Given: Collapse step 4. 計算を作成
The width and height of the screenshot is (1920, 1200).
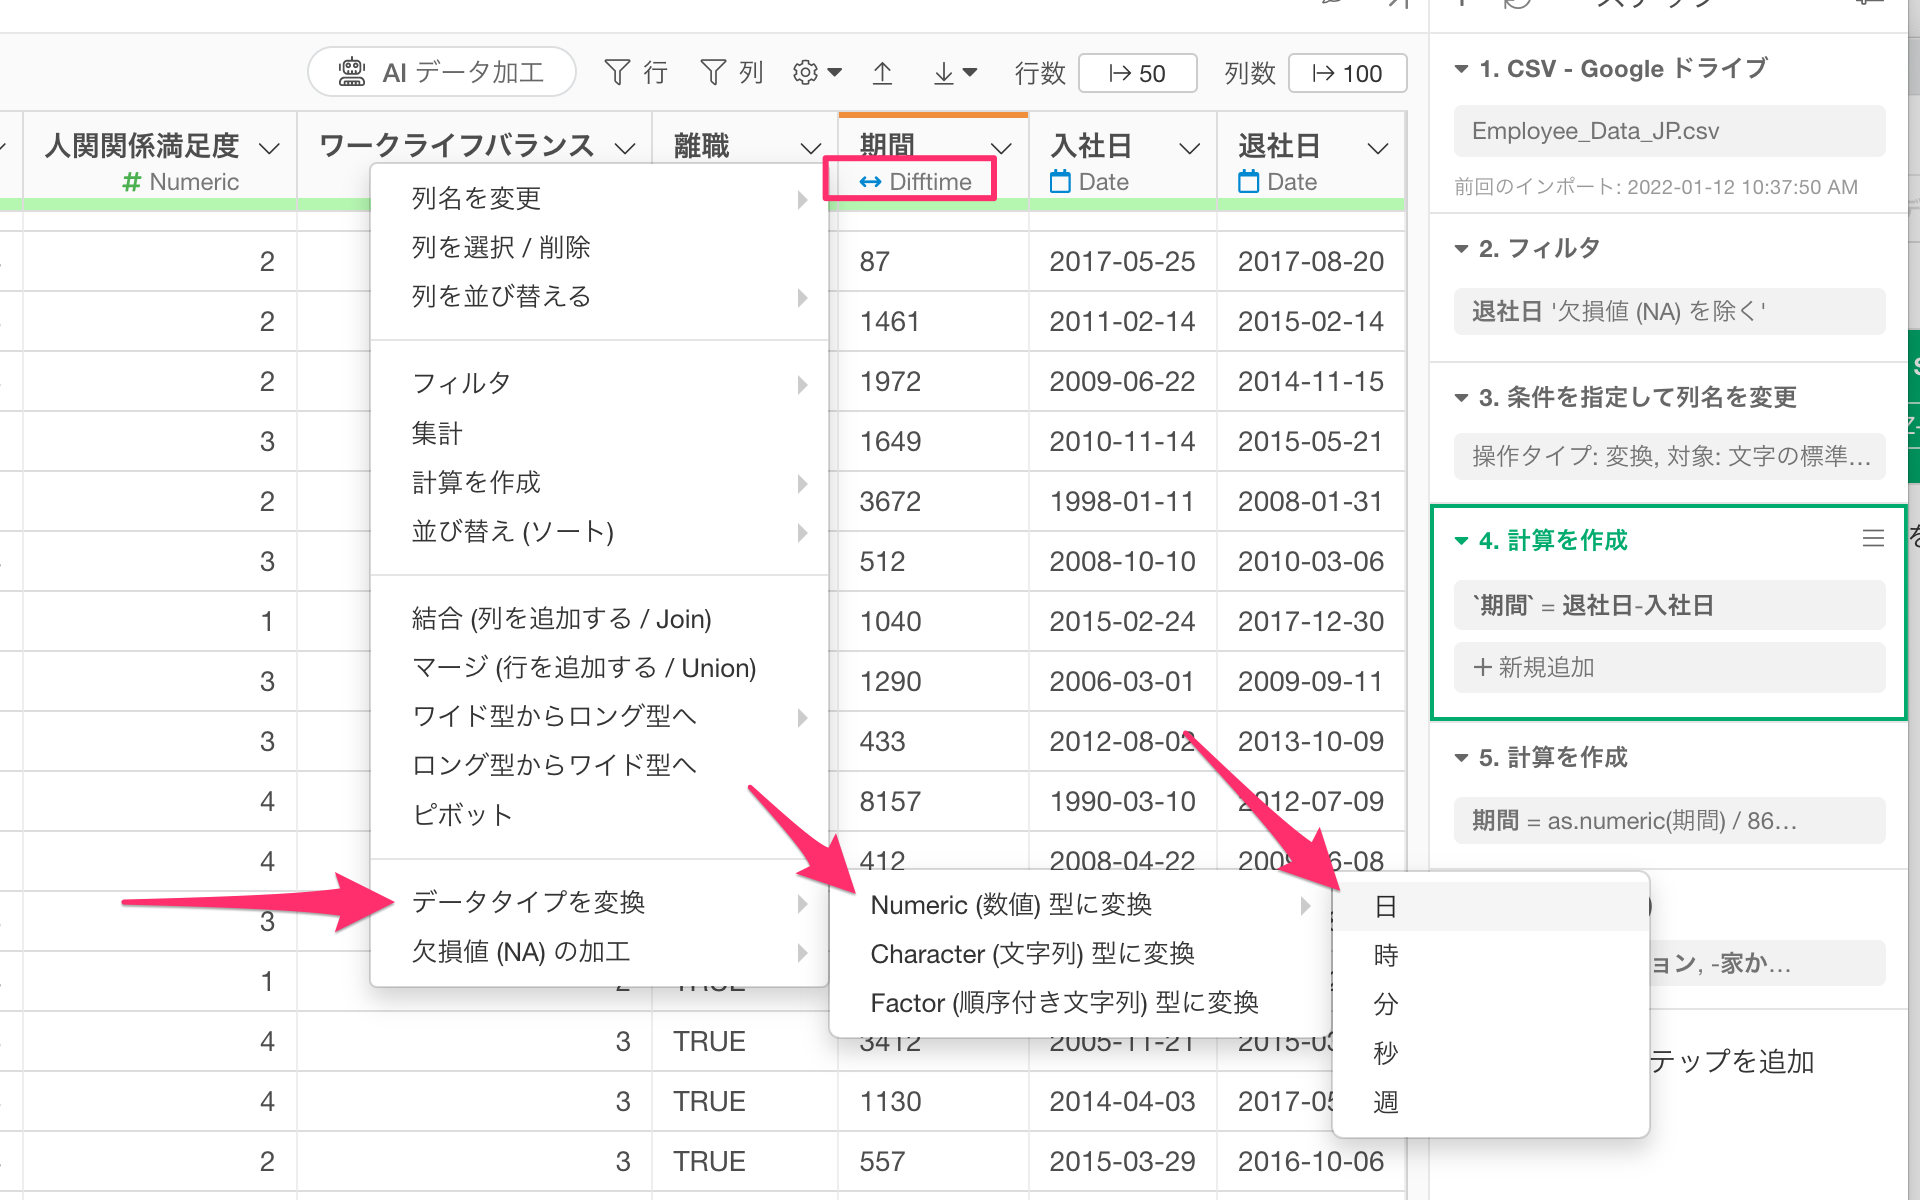Looking at the screenshot, I should (x=1461, y=541).
